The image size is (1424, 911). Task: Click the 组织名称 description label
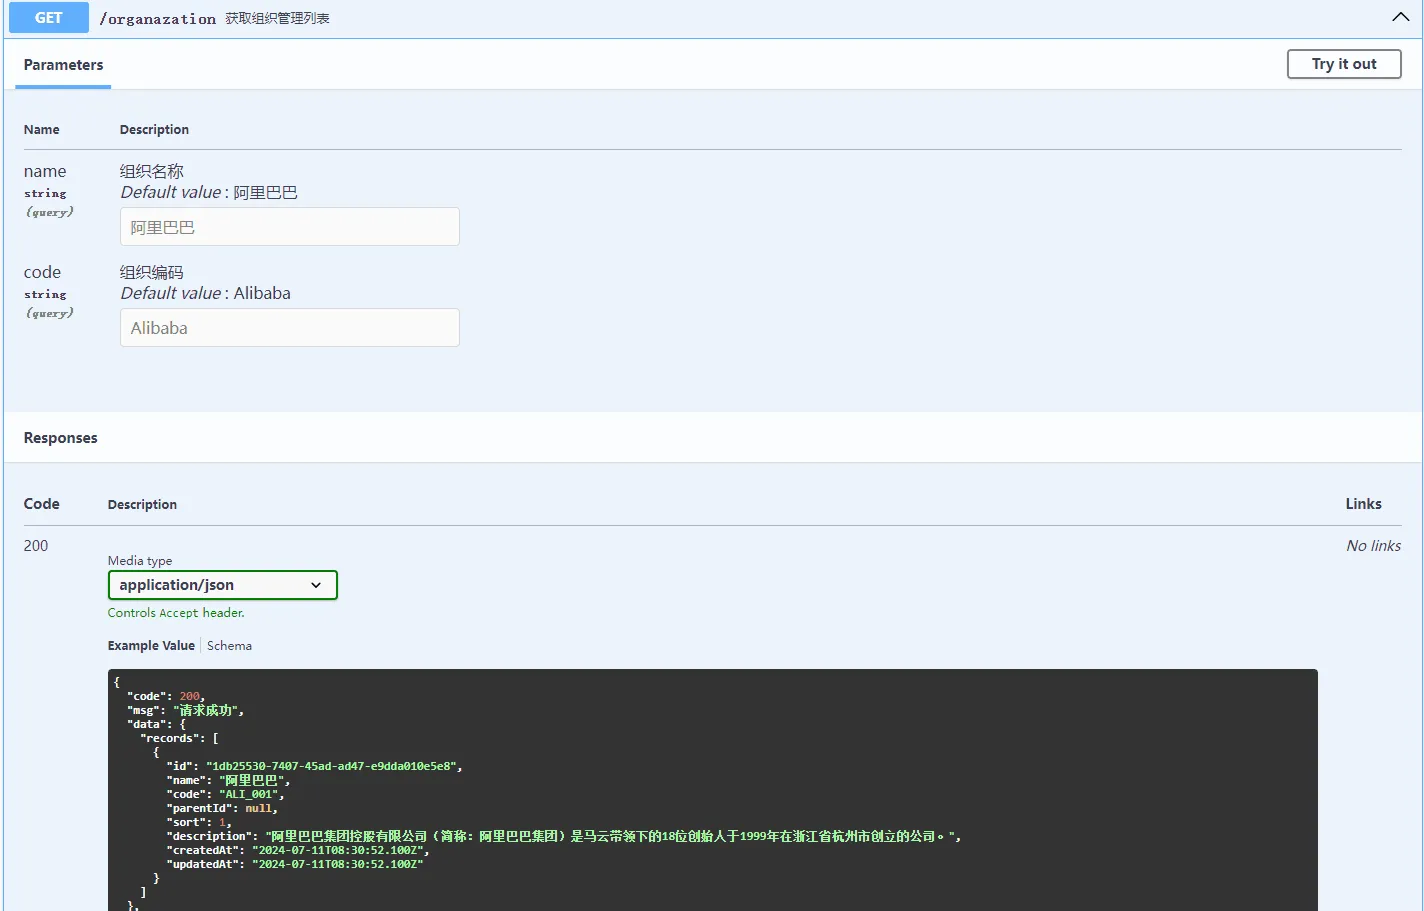(x=152, y=171)
